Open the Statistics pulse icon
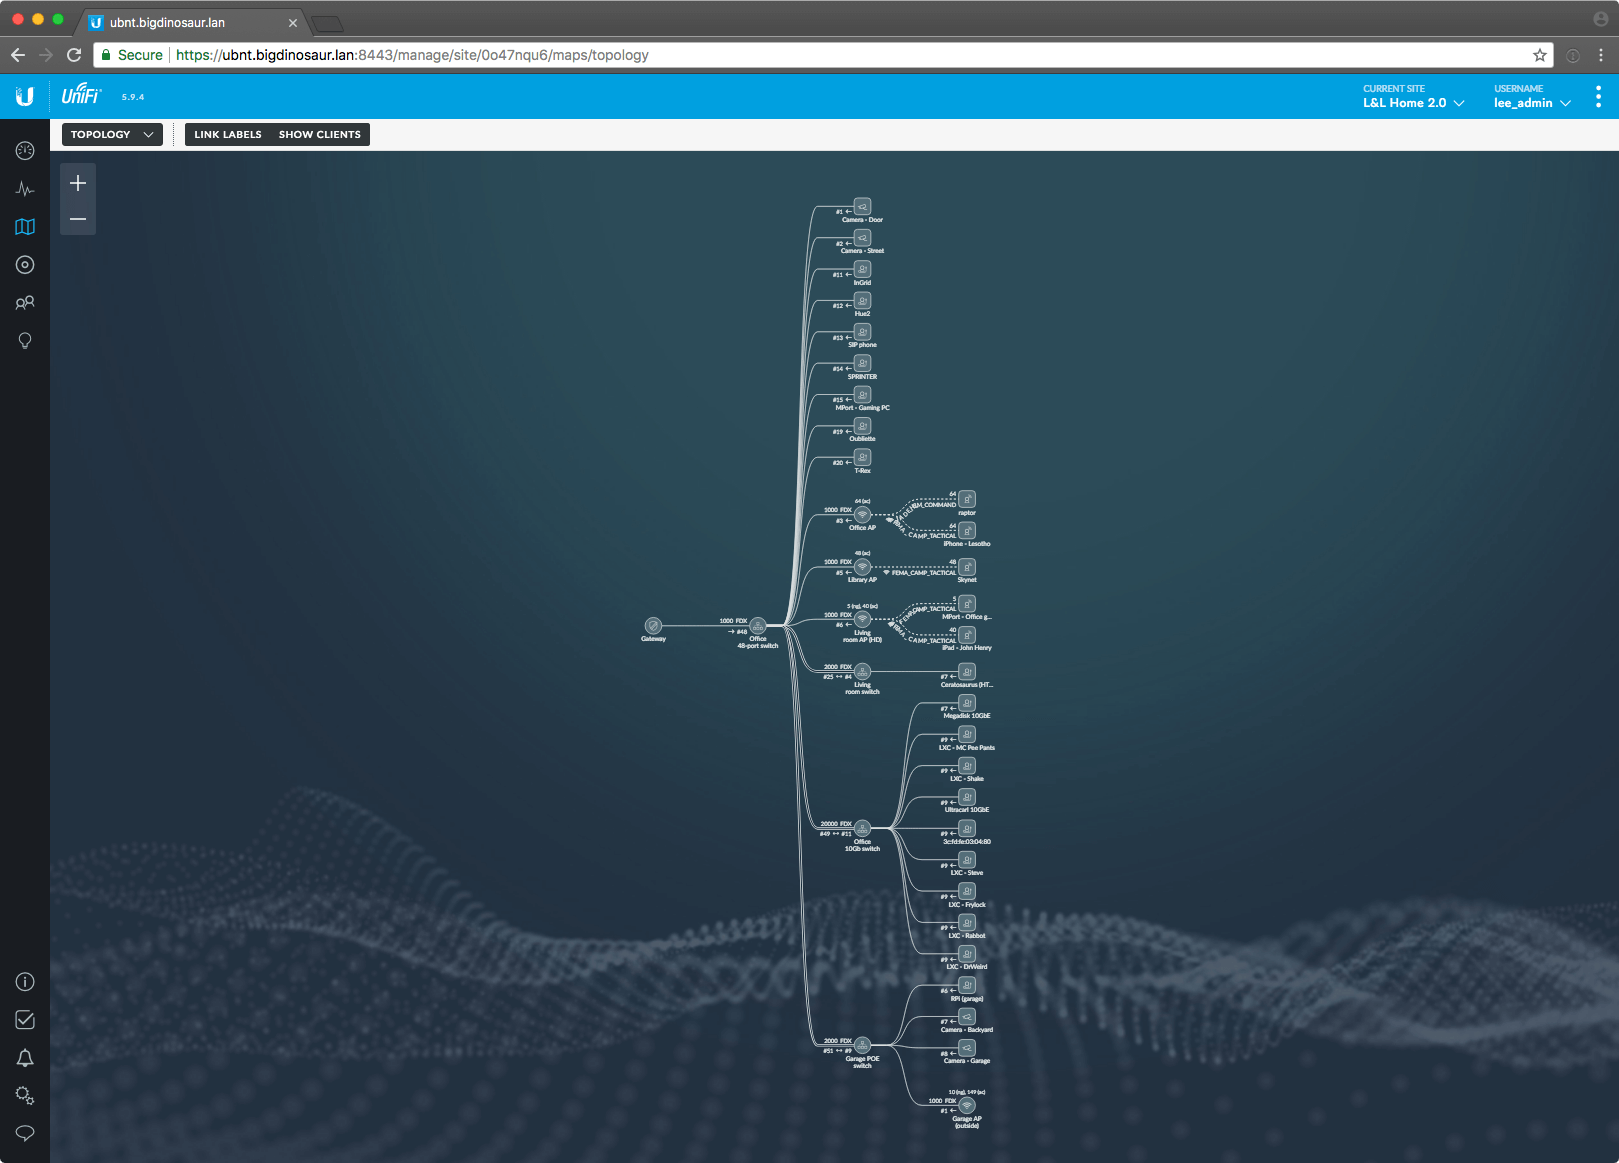 (x=25, y=189)
